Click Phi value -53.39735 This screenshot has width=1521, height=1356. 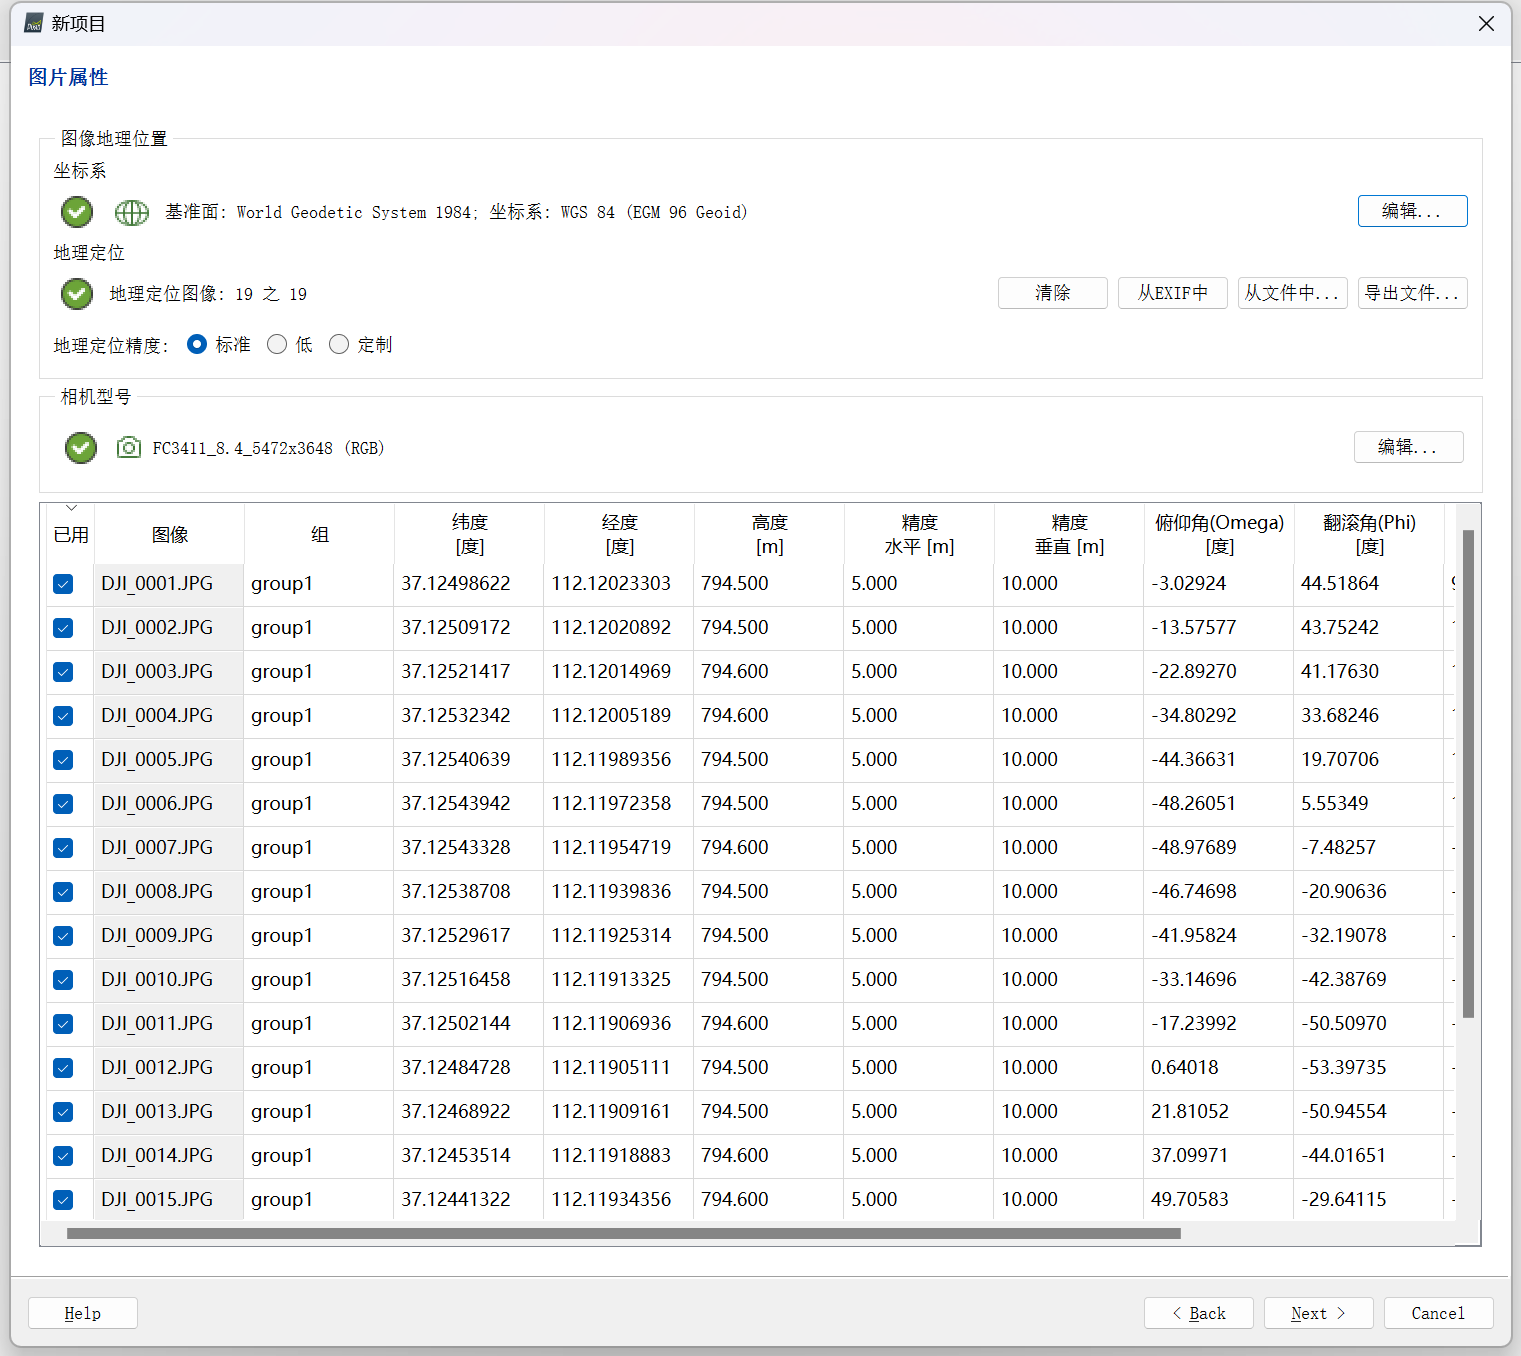click(1344, 1067)
